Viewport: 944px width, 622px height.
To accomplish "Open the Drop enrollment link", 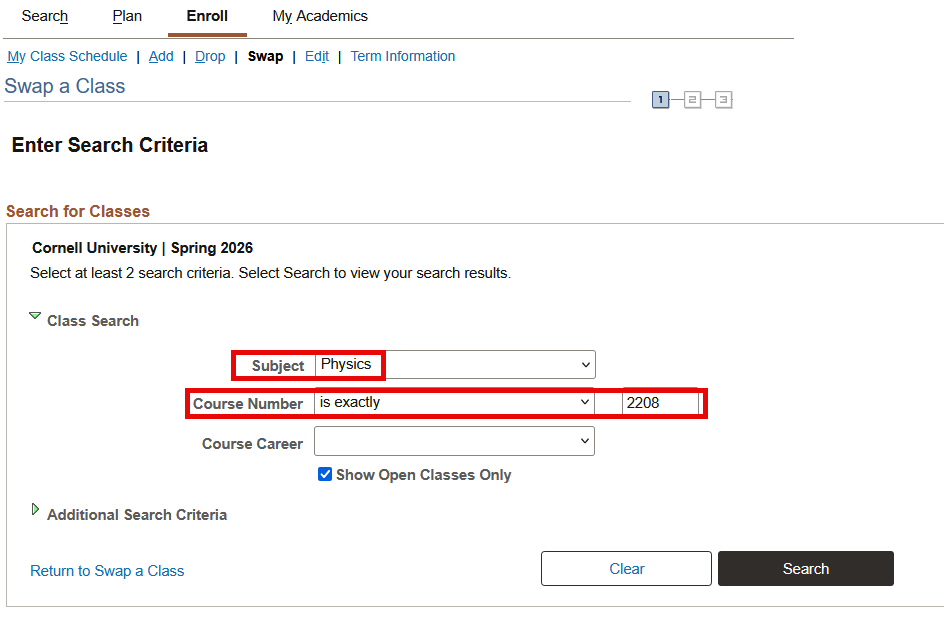I will [x=210, y=56].
